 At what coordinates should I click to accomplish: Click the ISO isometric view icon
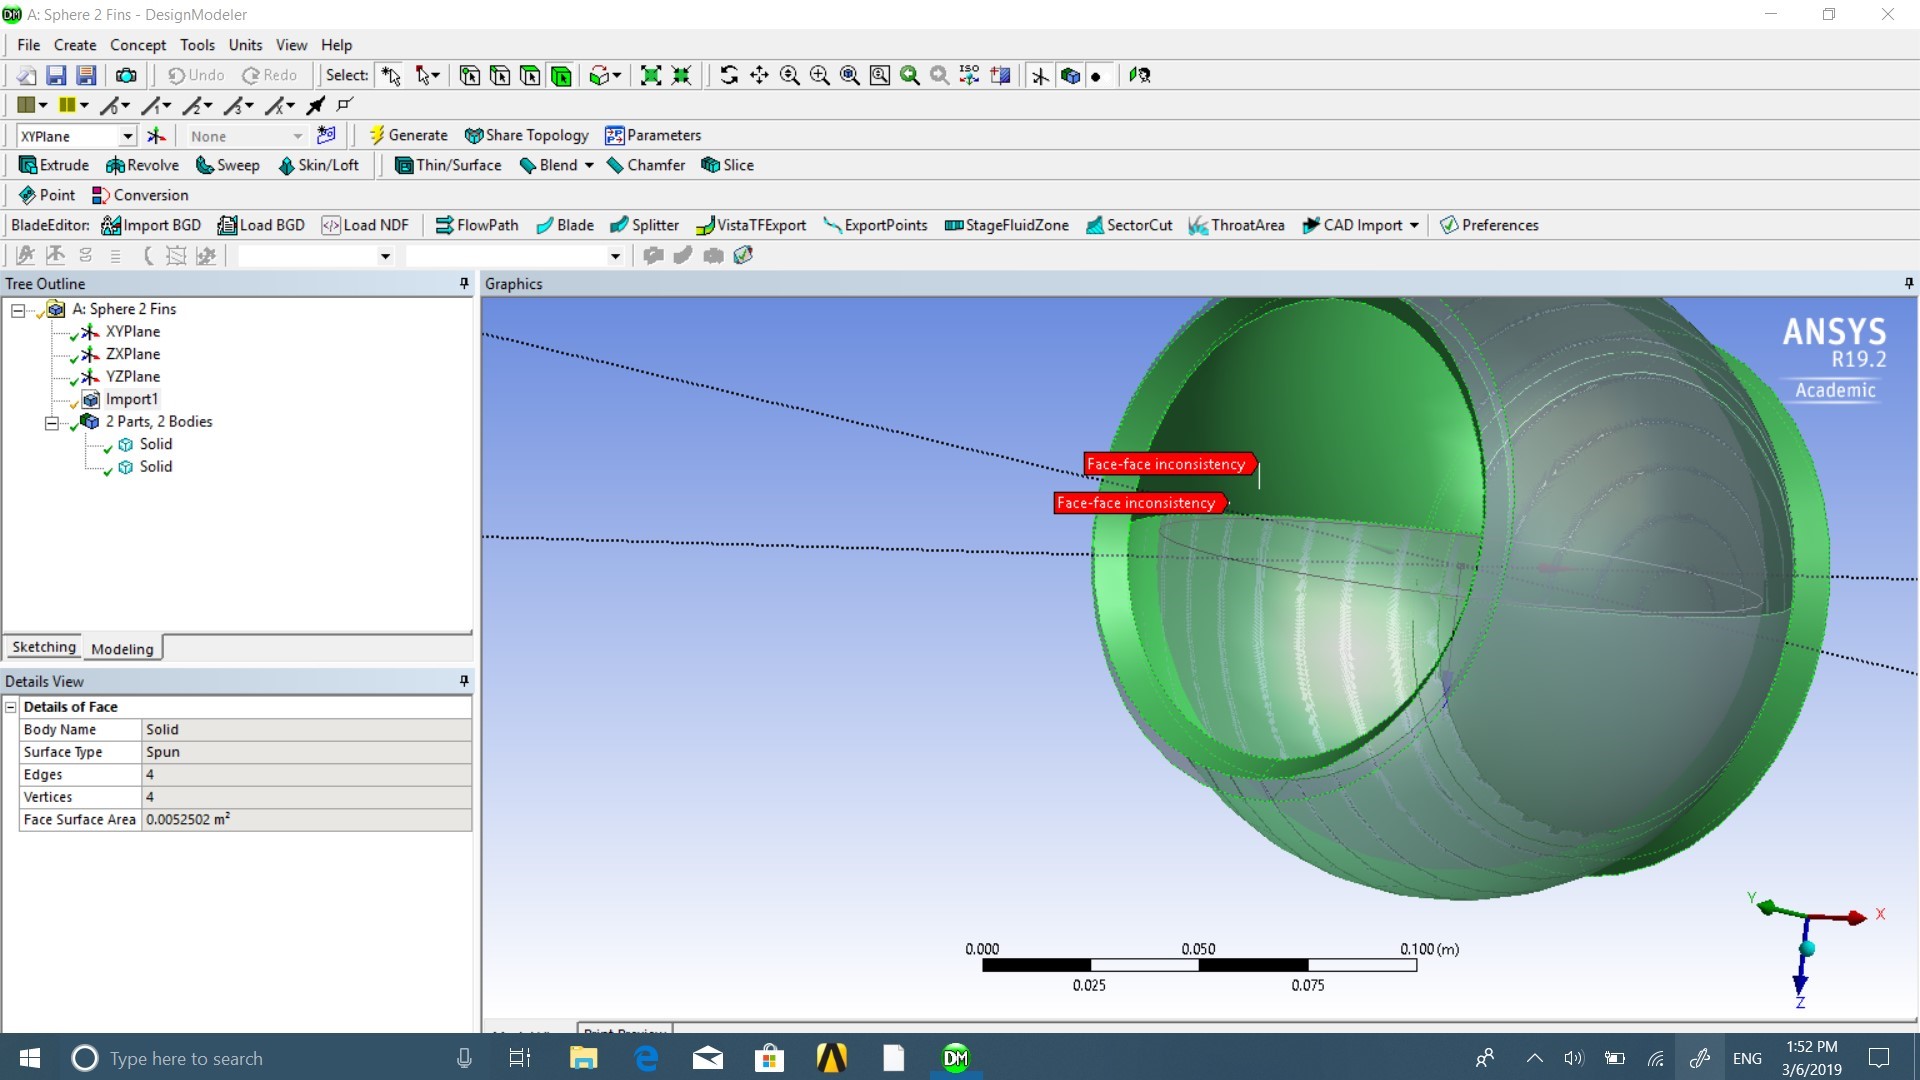(969, 75)
